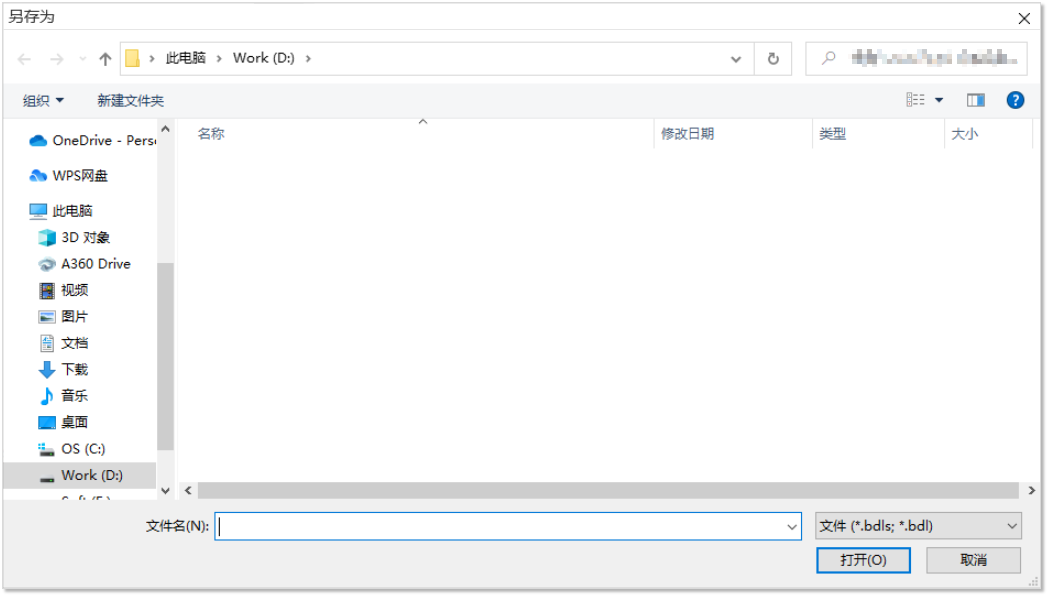Screen dimensions: 1048x596
Task: Go back with the left arrow button
Action: pyautogui.click(x=24, y=59)
